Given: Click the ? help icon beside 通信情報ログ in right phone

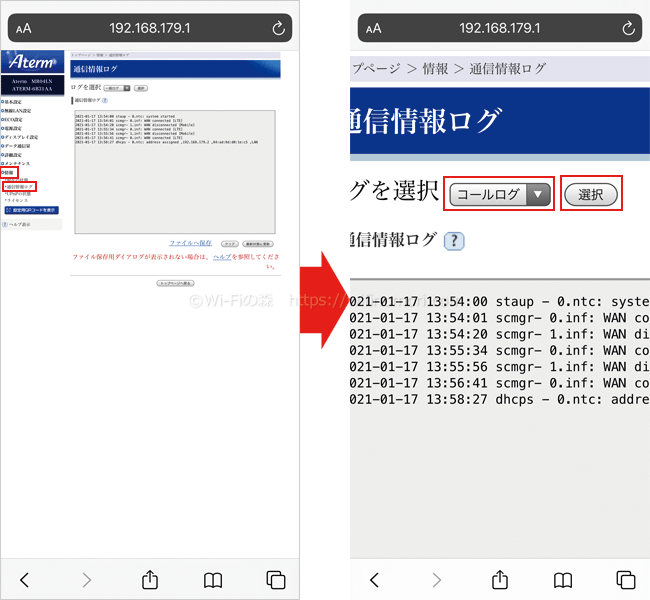Looking at the screenshot, I should [454, 241].
